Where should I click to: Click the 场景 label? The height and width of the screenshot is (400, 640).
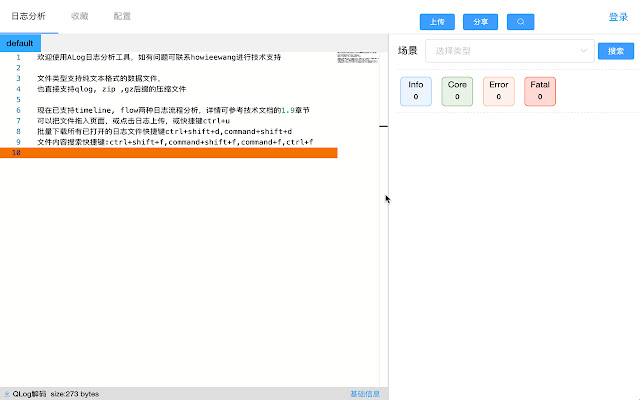(407, 51)
